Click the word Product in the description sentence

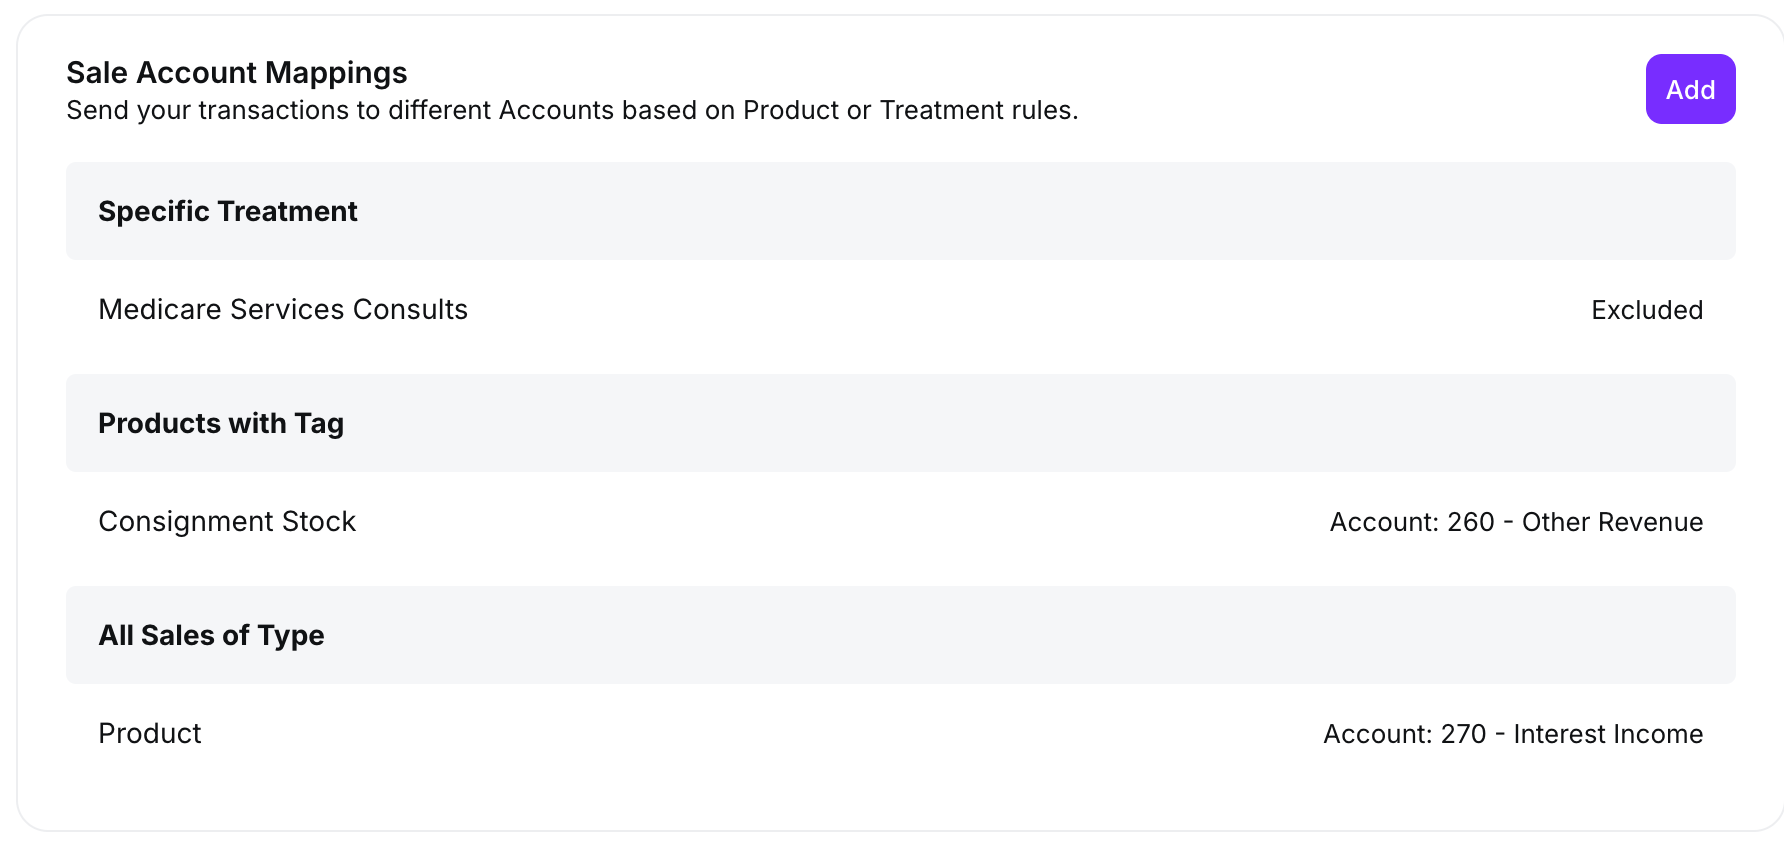point(790,110)
